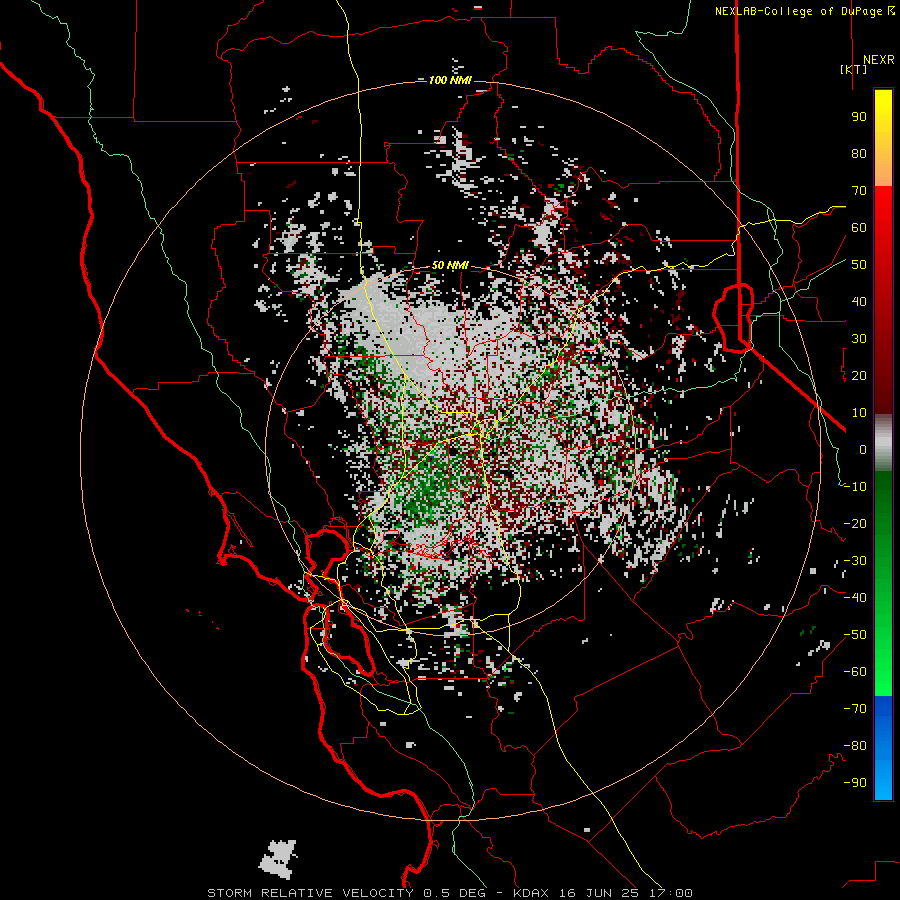Click the 30 value on velocity scale
Screen dimensions: 900x900
point(859,339)
